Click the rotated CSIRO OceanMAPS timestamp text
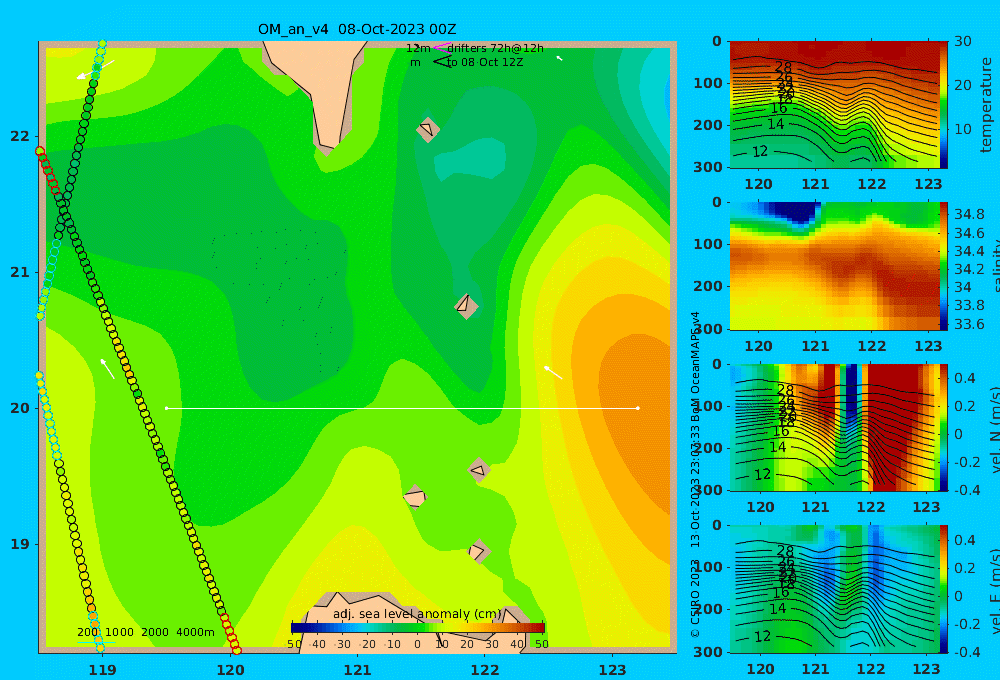This screenshot has width=1000, height=680. click(695, 475)
